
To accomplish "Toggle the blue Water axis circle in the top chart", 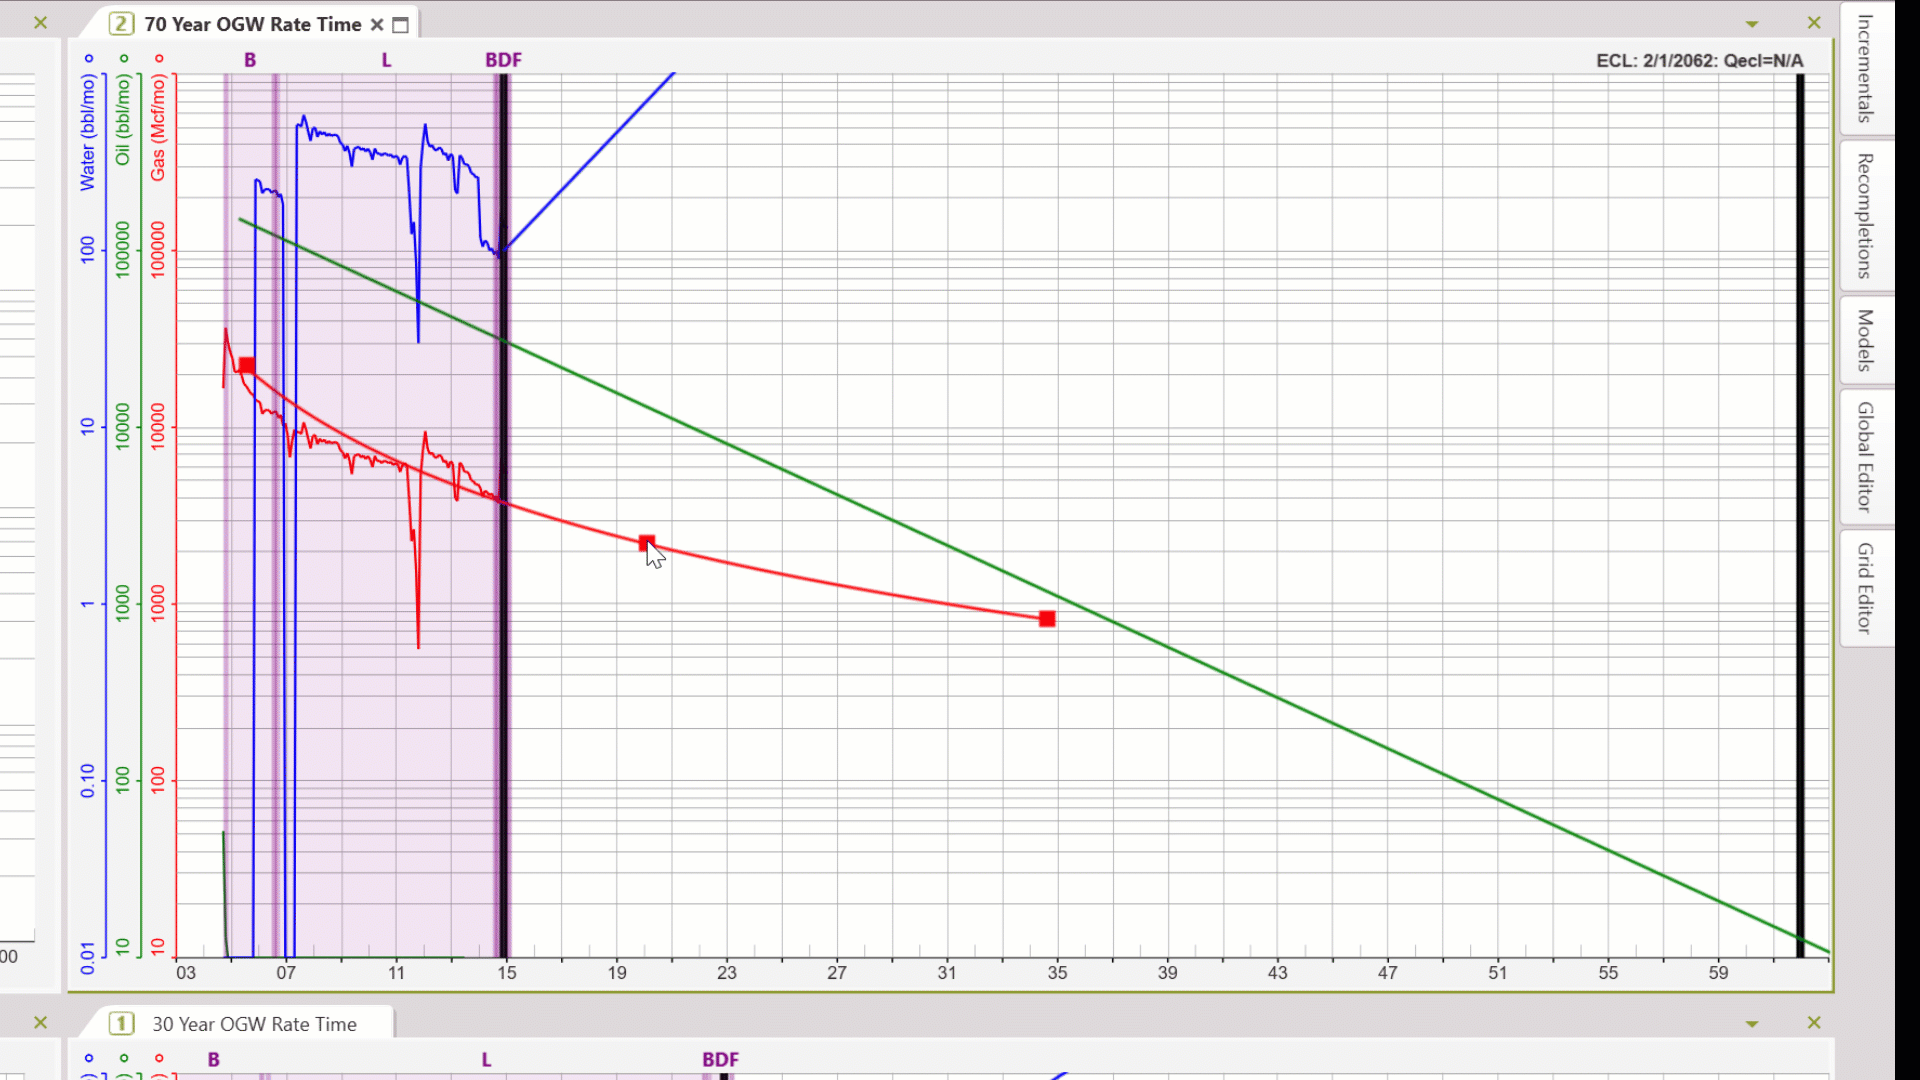I will pyautogui.click(x=89, y=59).
